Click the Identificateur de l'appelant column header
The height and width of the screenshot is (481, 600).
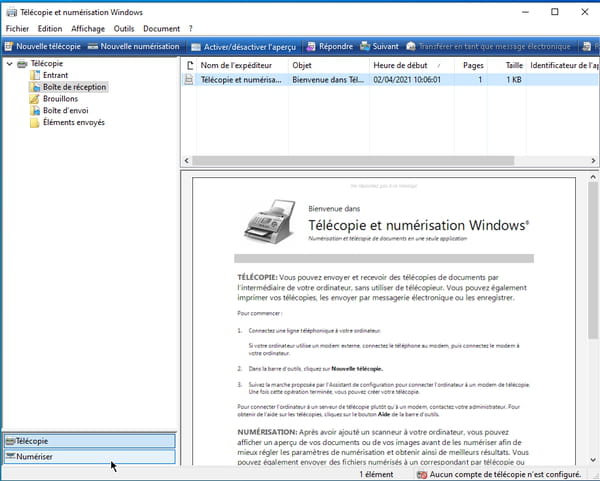563,65
